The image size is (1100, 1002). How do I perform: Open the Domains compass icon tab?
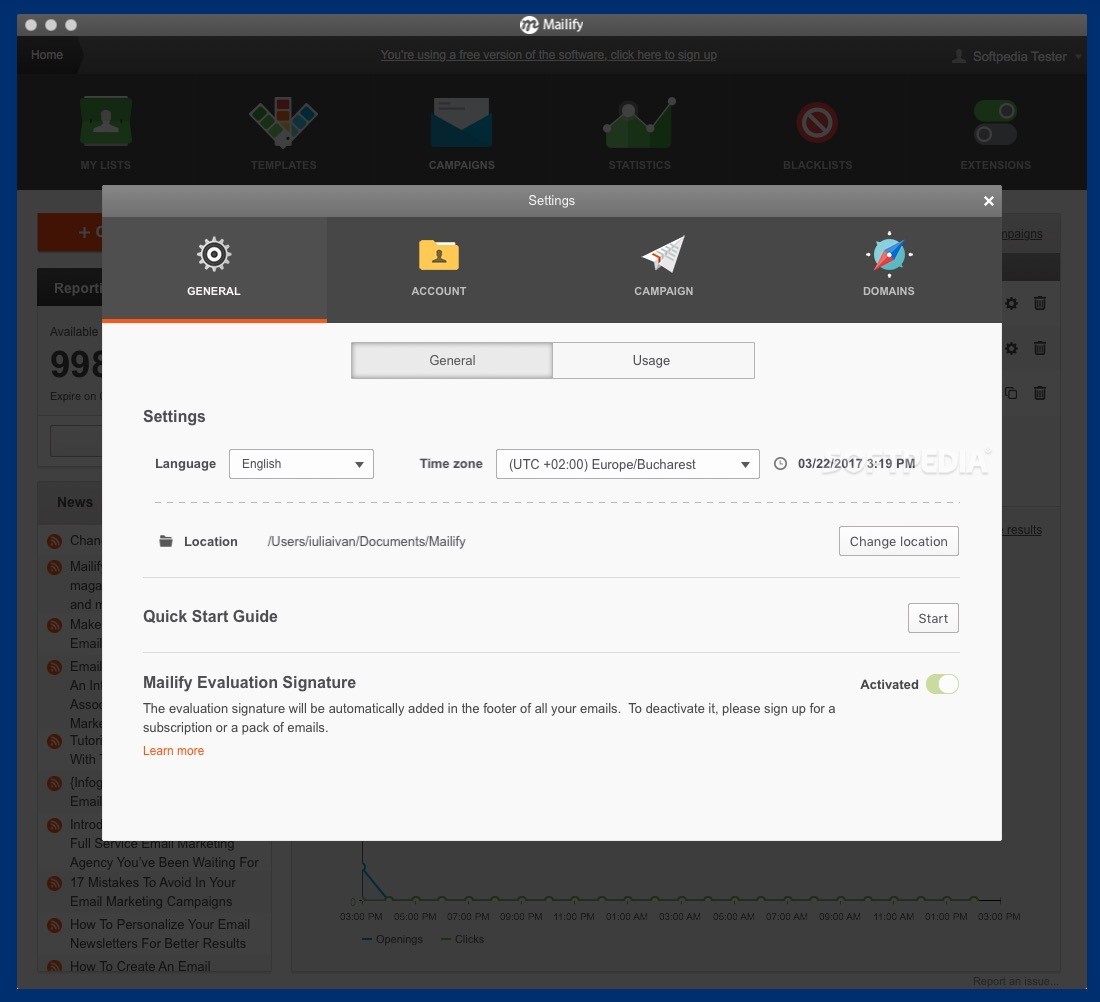coord(888,254)
